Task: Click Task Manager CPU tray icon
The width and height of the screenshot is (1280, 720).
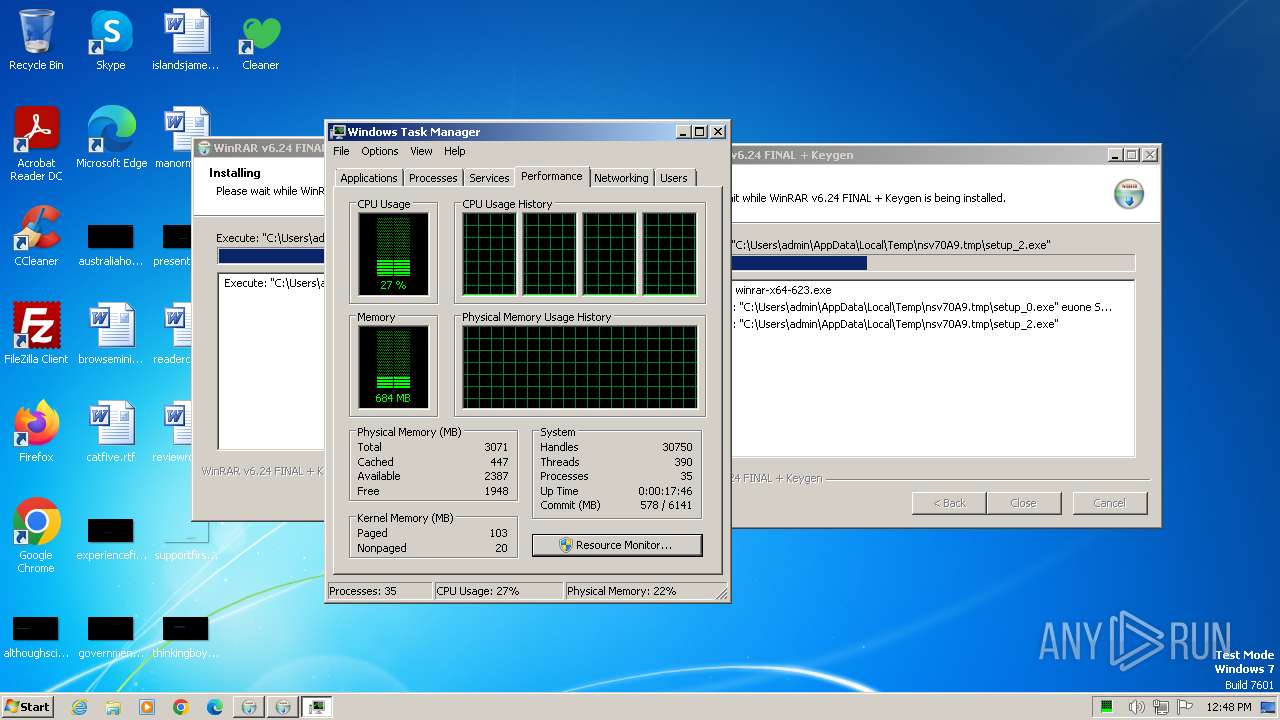Action: pos(1107,707)
